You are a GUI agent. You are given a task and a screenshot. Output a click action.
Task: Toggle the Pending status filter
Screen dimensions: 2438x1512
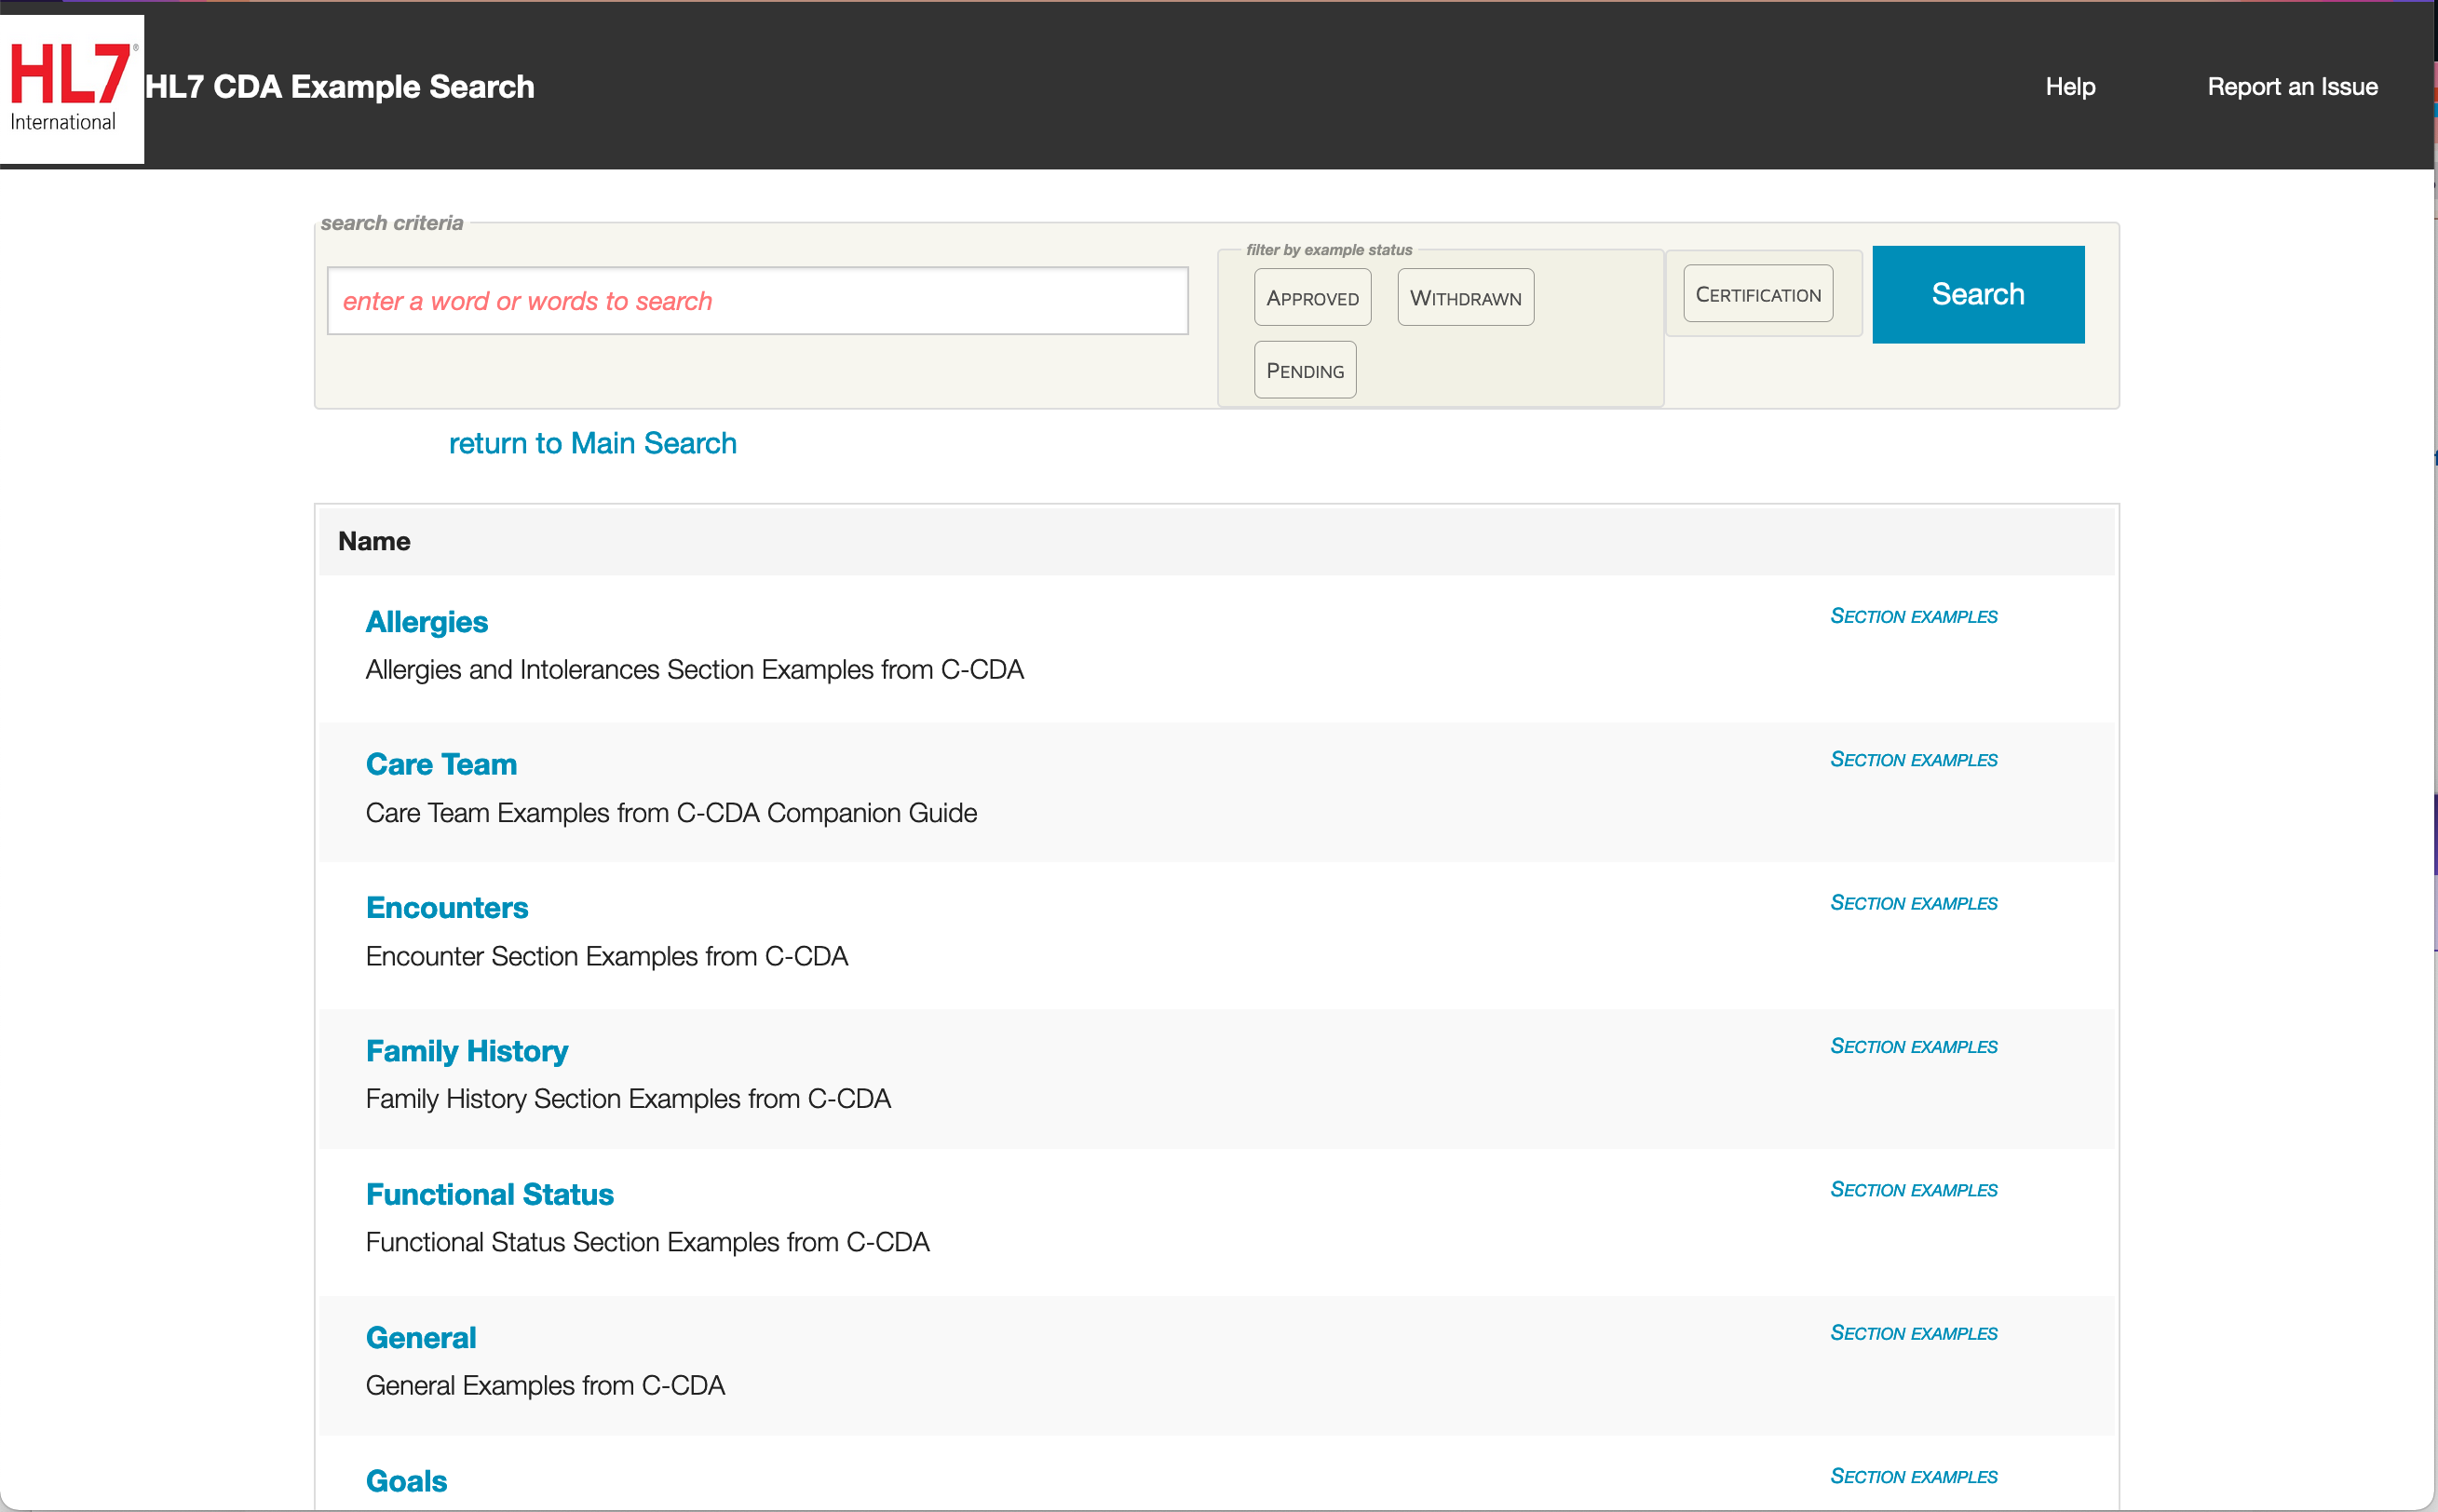(1305, 370)
